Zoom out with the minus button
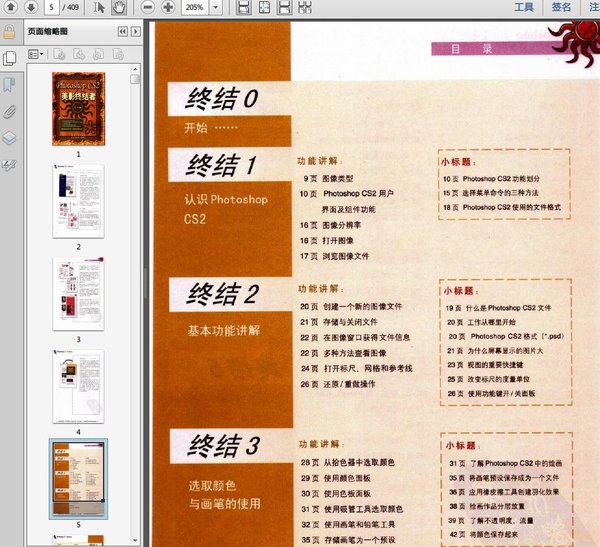The width and height of the screenshot is (600, 547). click(x=148, y=7)
